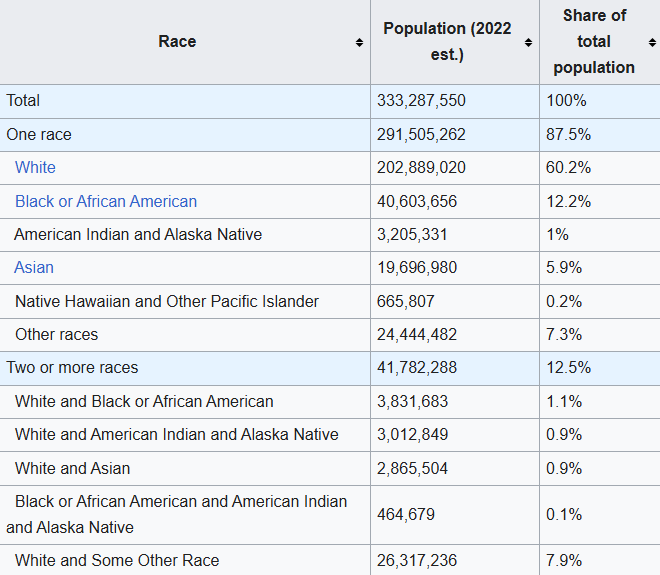
Task: Select the value 202,889,020
Action: click(x=421, y=168)
